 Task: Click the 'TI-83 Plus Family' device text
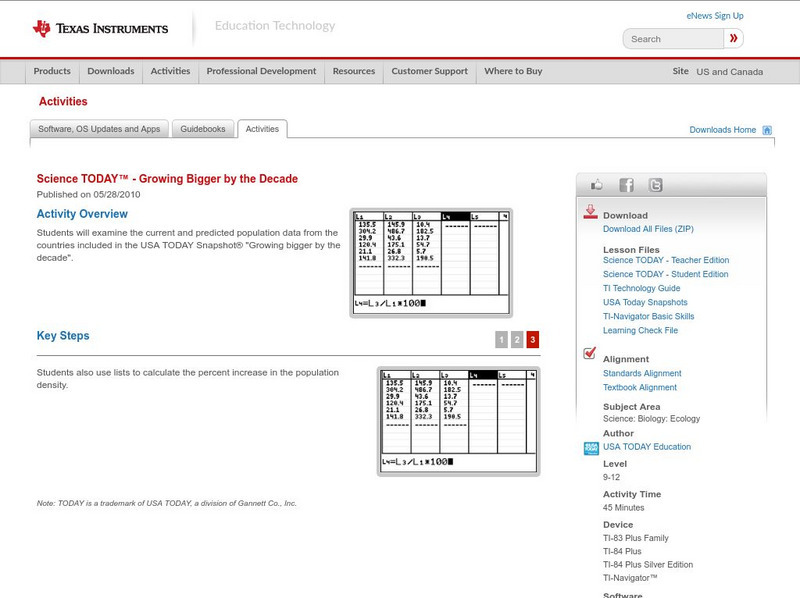pyautogui.click(x=636, y=538)
